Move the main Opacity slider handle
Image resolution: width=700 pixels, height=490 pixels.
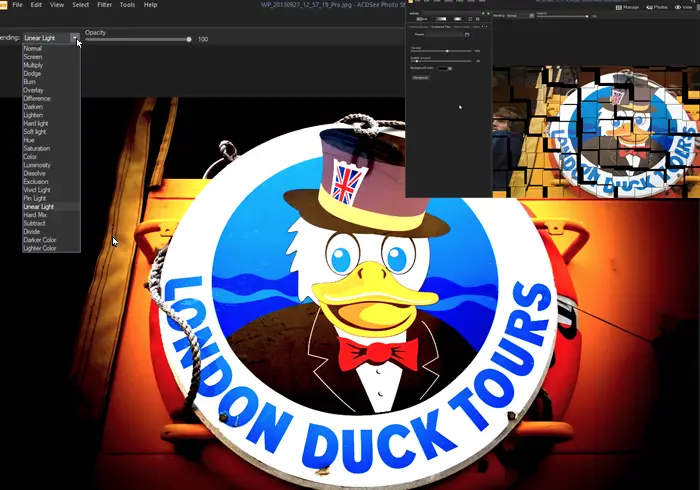[189, 39]
